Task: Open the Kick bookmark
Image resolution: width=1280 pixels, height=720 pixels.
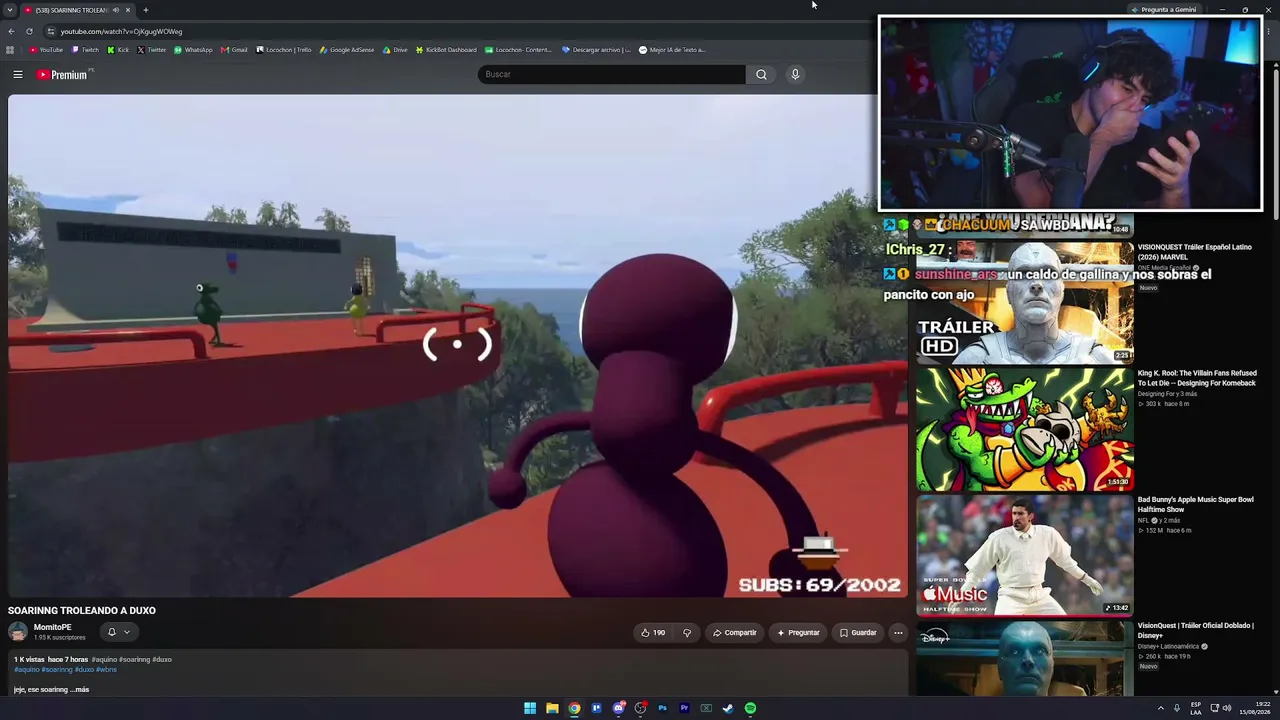Action: click(x=118, y=49)
